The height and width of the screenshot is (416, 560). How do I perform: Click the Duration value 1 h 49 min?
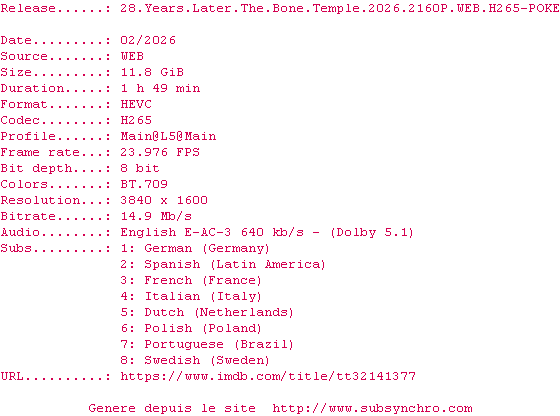160,89
